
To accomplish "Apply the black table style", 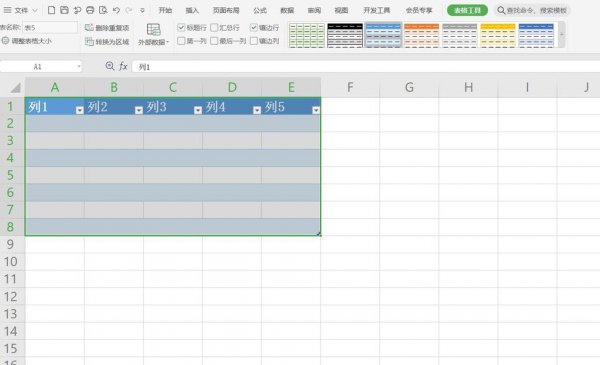I will (x=345, y=35).
